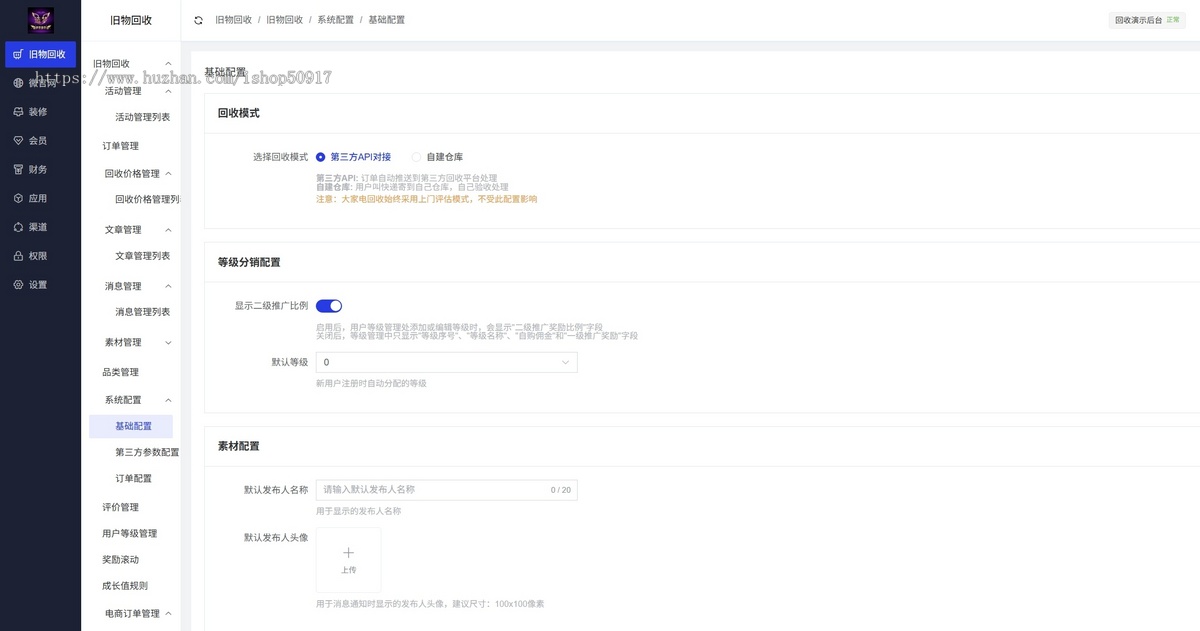Image resolution: width=1200 pixels, height=631 pixels.
Task: Open the 会员 icon in sidebar
Action: click(x=18, y=141)
